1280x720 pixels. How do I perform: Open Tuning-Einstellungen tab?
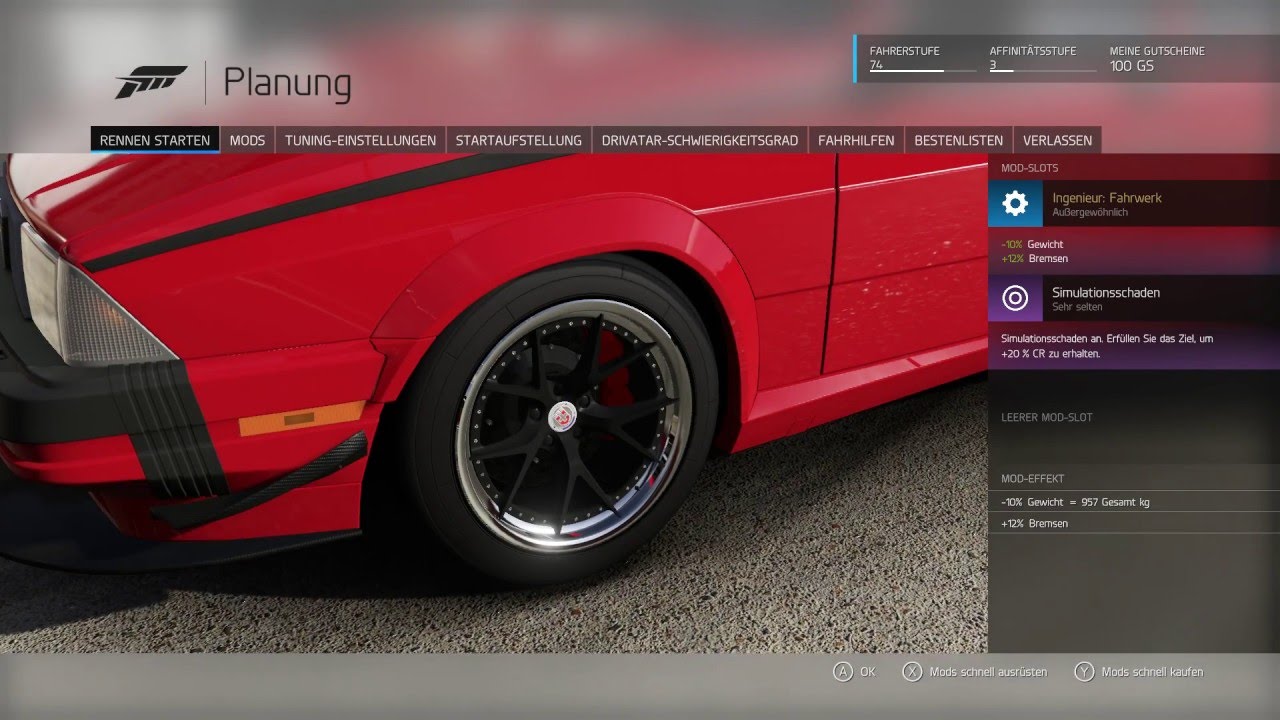click(x=360, y=140)
